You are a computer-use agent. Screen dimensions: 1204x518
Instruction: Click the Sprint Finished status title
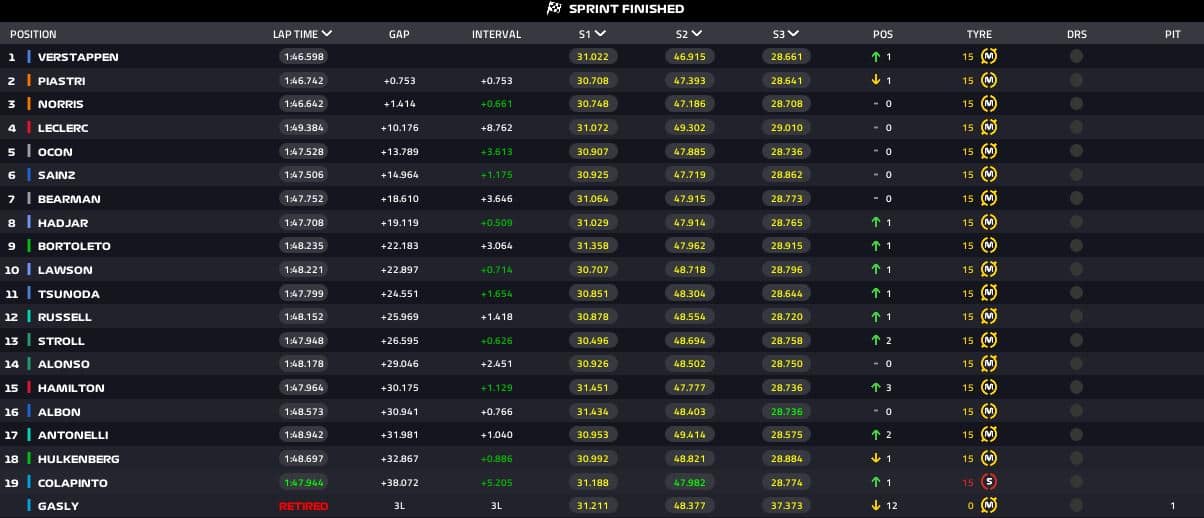(x=626, y=9)
